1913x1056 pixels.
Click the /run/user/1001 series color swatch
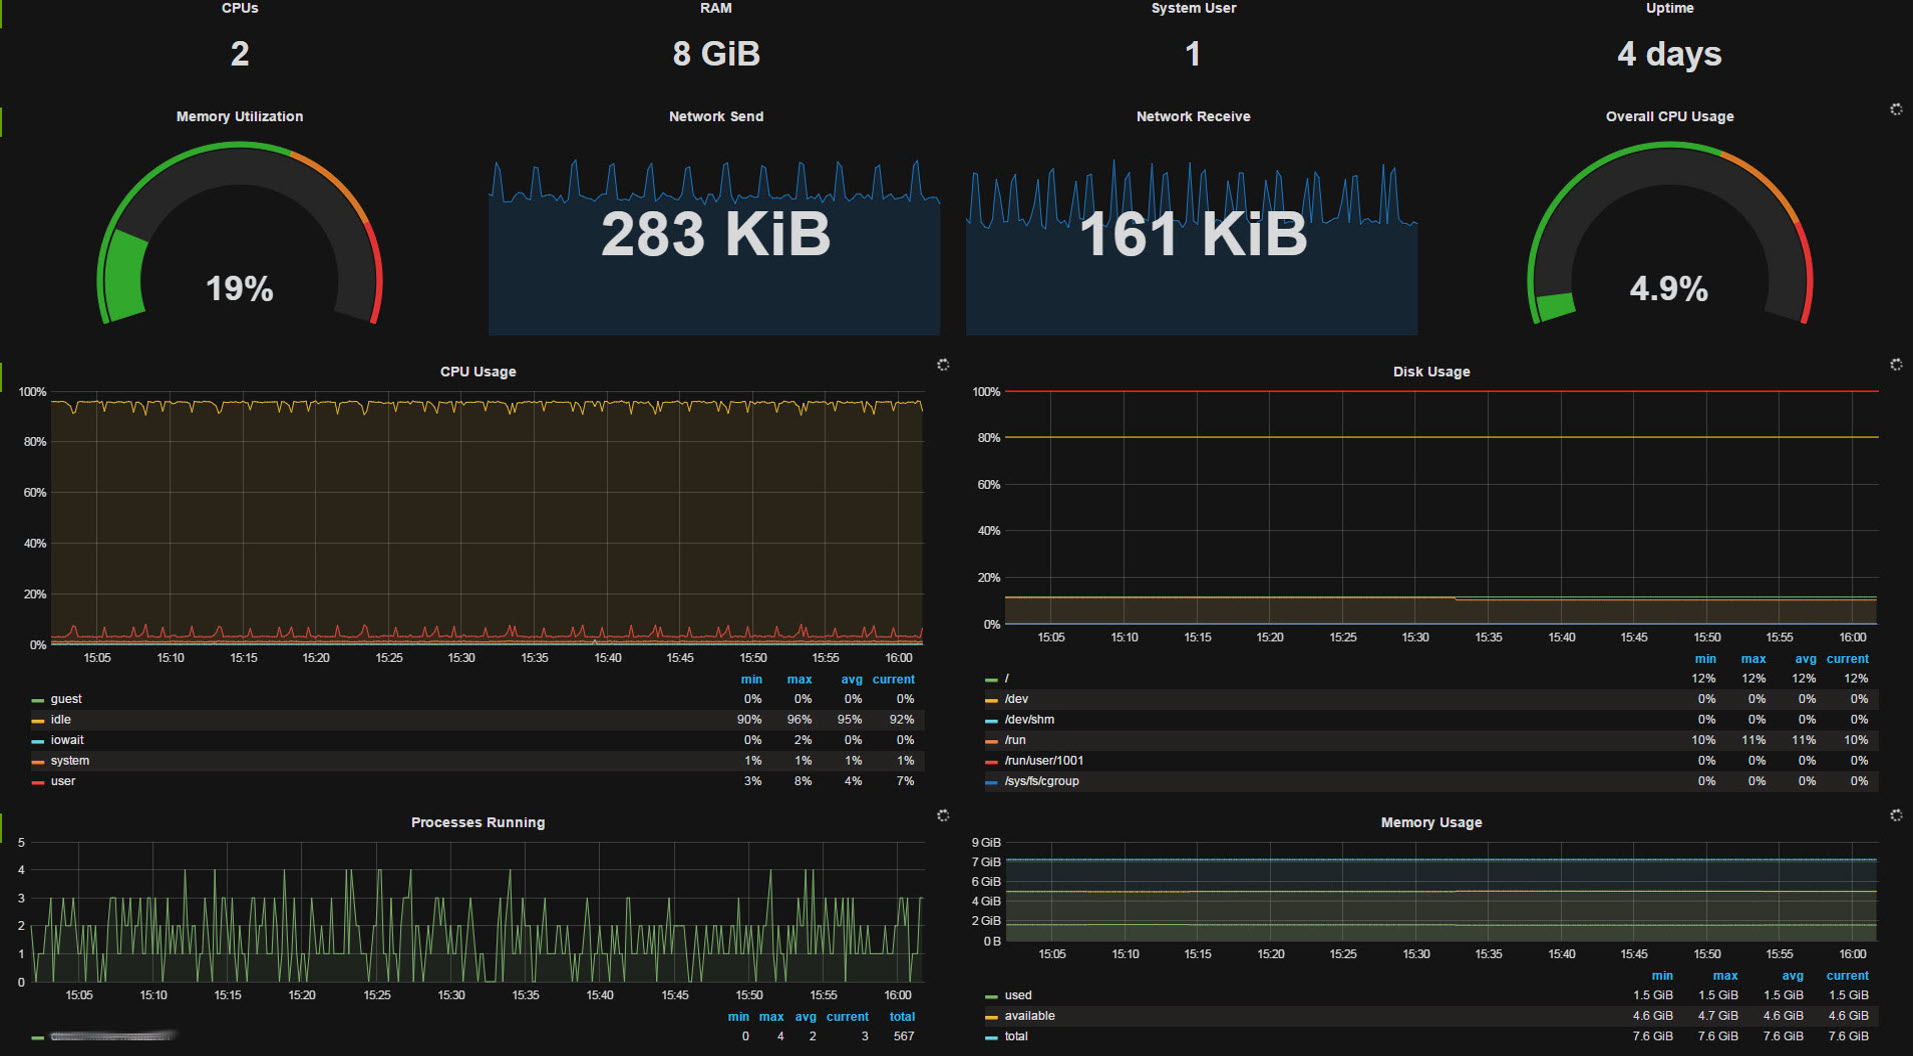tap(991, 761)
